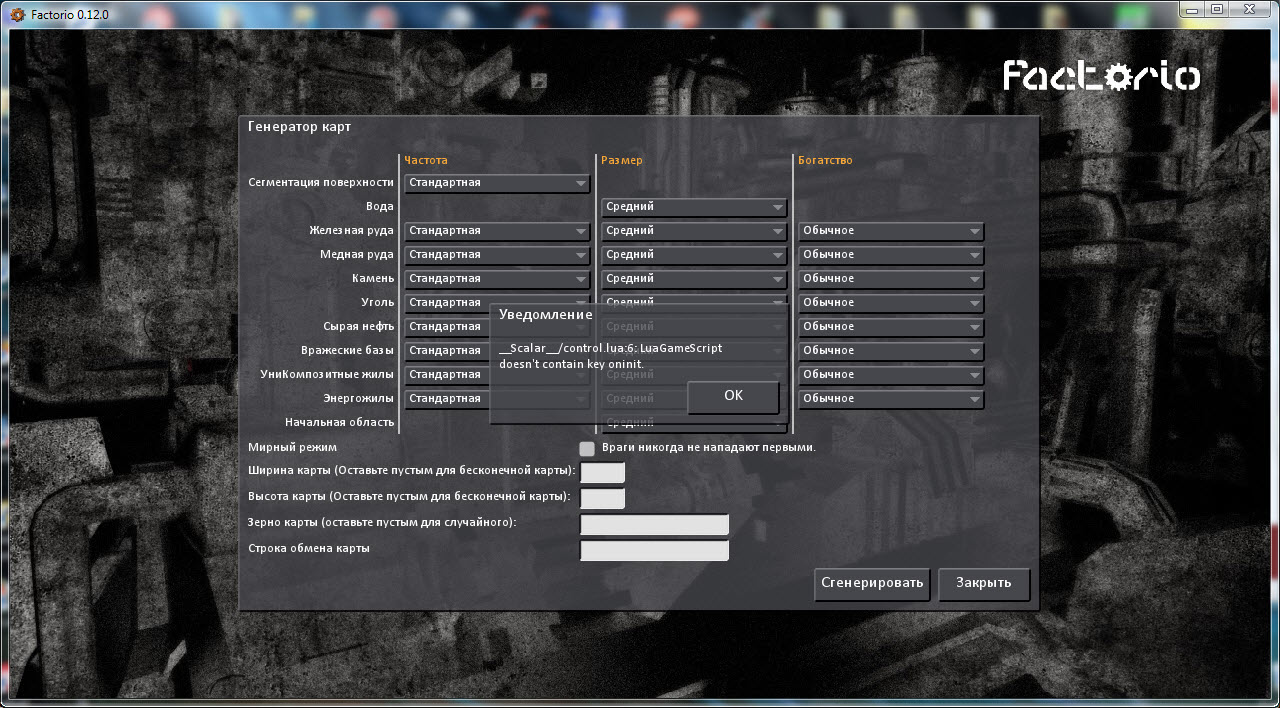Open Сырая нефть richness dropdown
The width and height of the screenshot is (1280, 708).
pyautogui.click(x=891, y=327)
